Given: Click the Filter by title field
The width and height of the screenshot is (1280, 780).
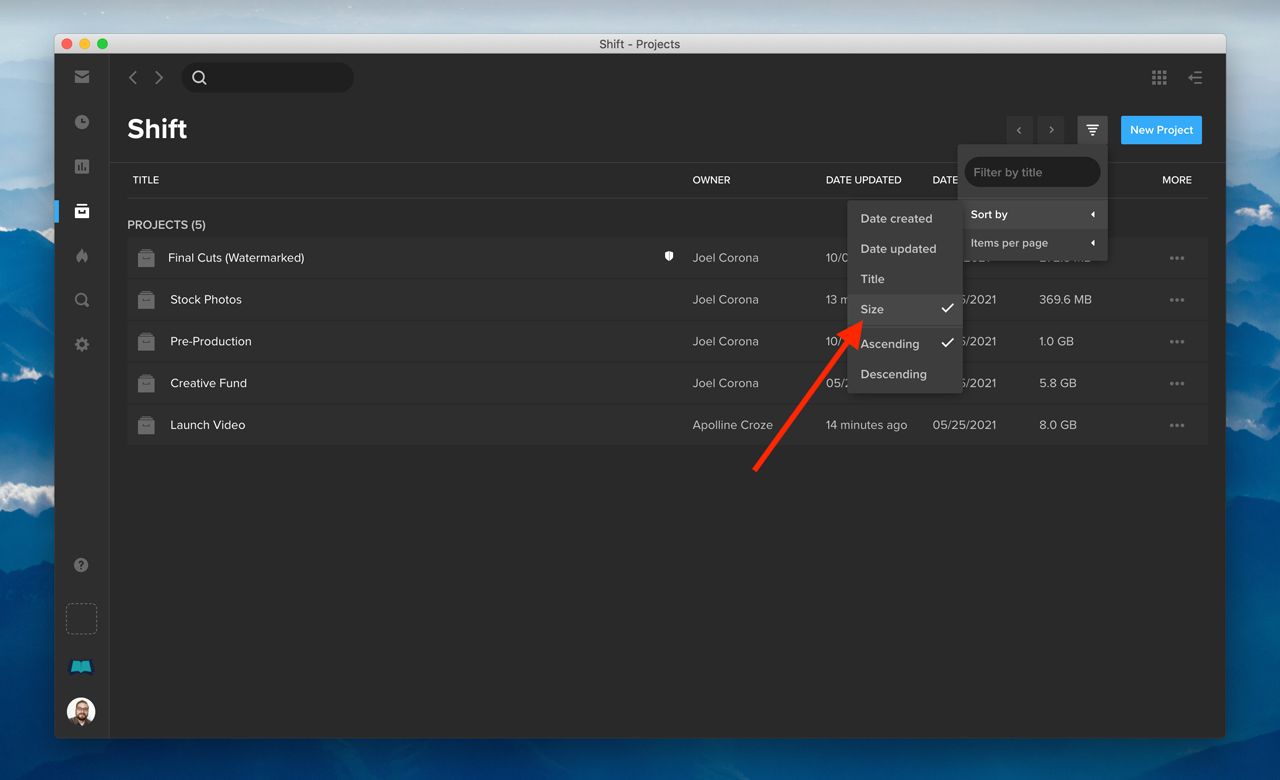Looking at the screenshot, I should coord(1032,172).
